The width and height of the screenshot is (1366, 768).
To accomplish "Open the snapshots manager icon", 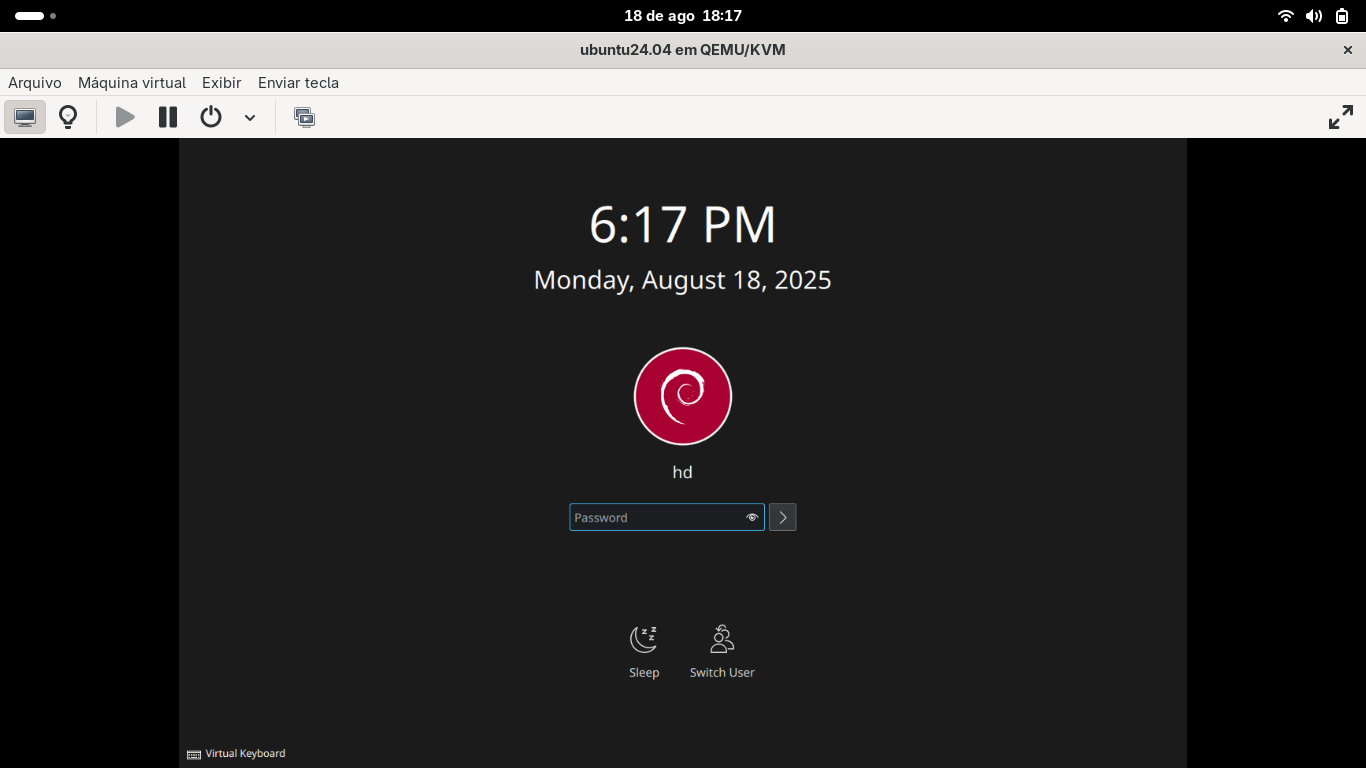I will click(304, 117).
